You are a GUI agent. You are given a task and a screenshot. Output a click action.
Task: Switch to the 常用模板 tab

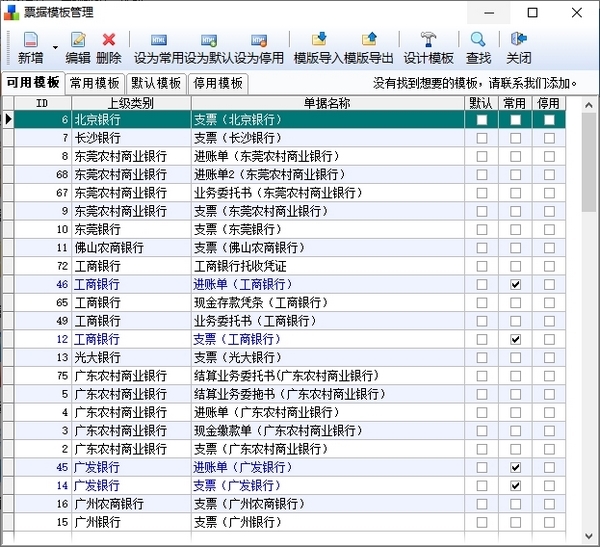point(95,83)
